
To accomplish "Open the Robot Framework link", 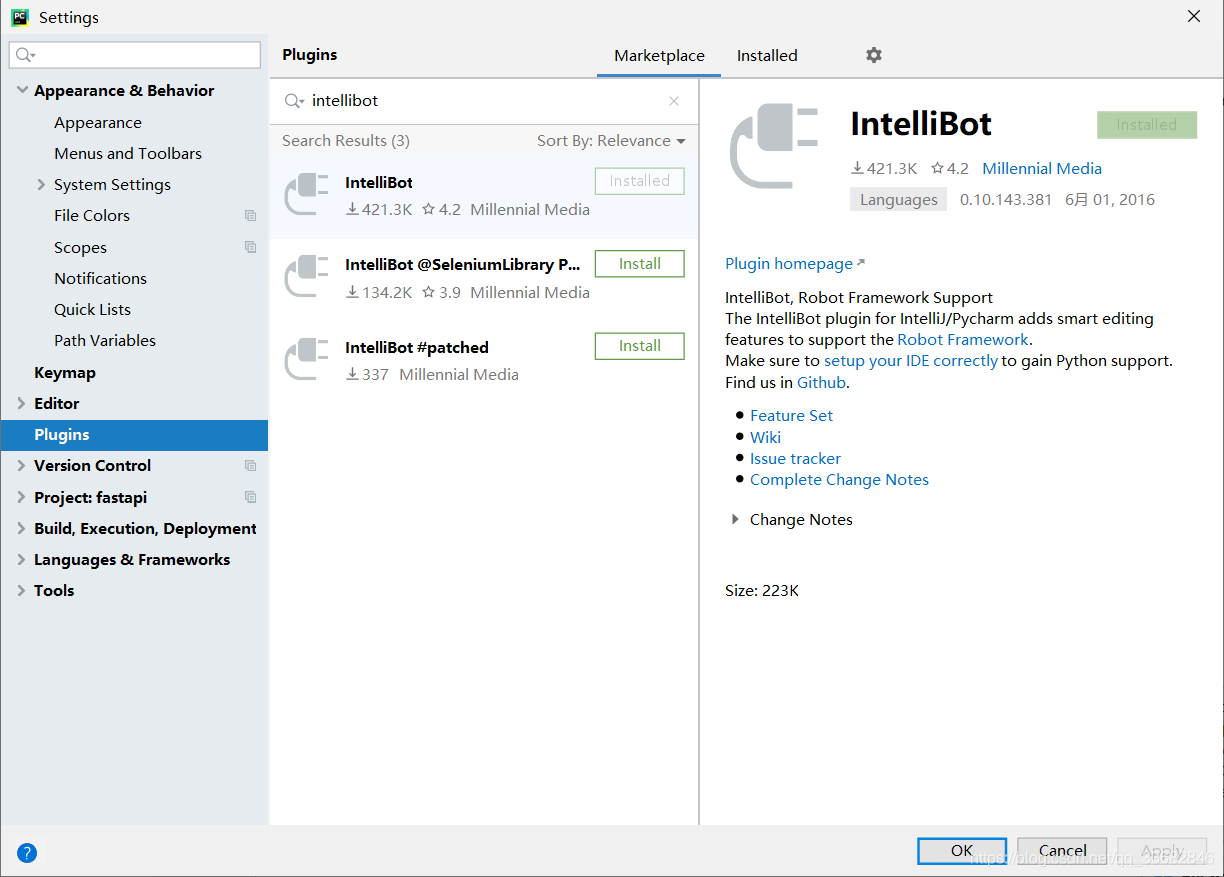I will 963,340.
